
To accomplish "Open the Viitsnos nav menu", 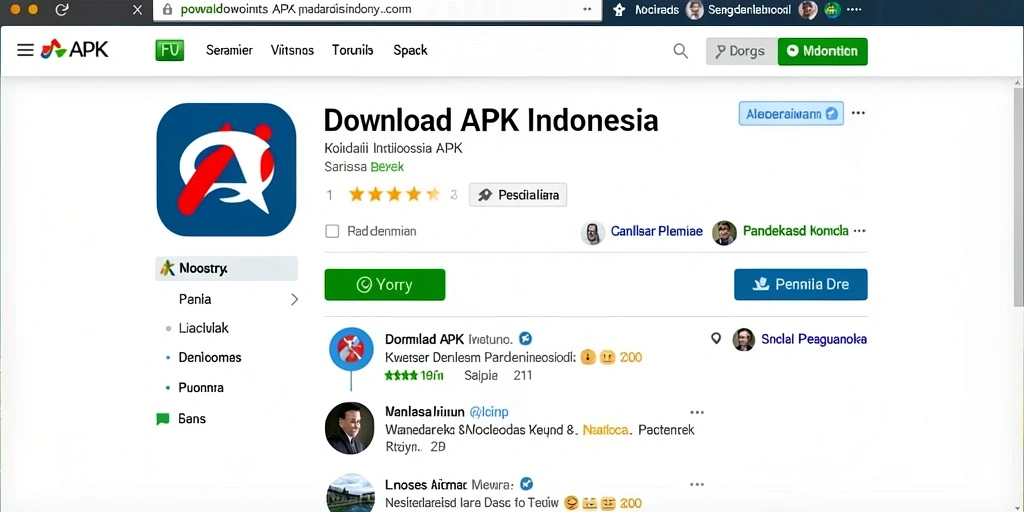I will [x=293, y=50].
